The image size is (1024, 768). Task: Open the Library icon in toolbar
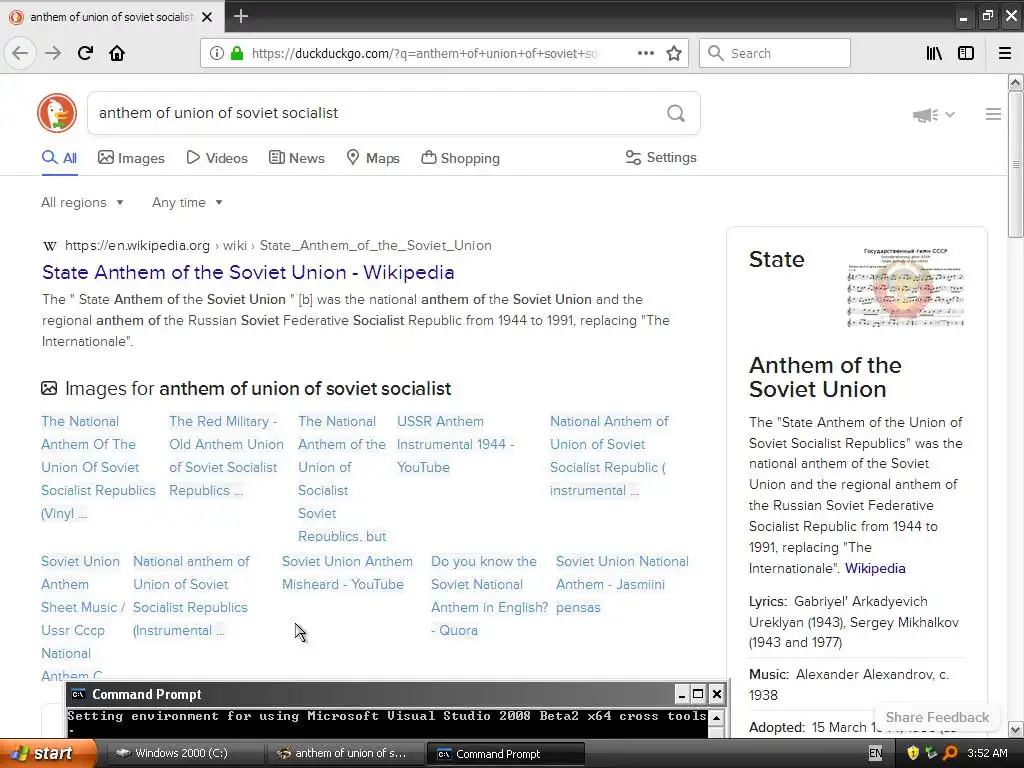pyautogui.click(x=934, y=54)
